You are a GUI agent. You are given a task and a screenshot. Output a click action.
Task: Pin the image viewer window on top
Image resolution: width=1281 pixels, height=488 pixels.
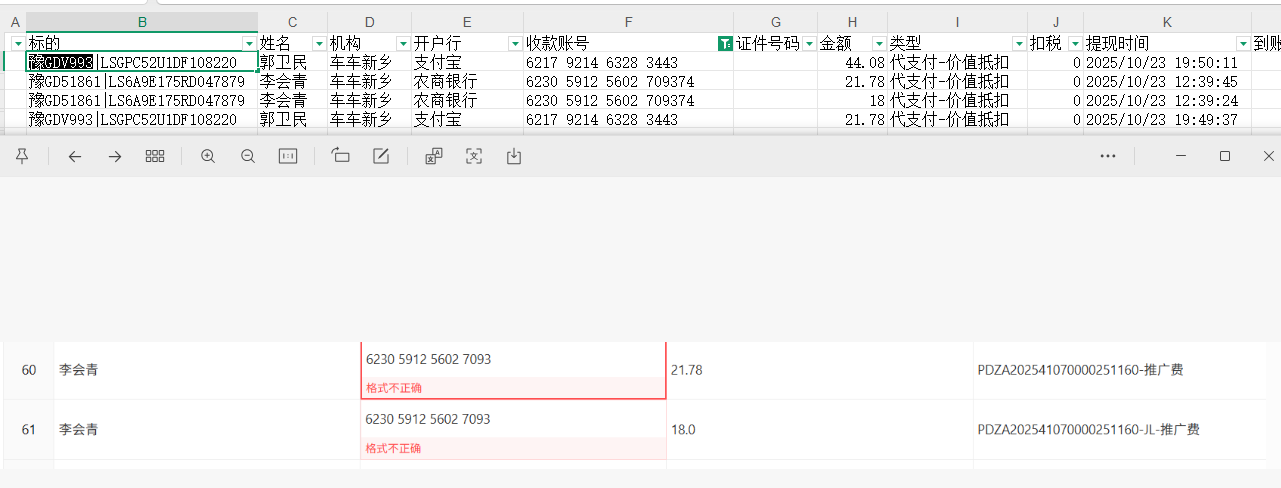pos(22,156)
